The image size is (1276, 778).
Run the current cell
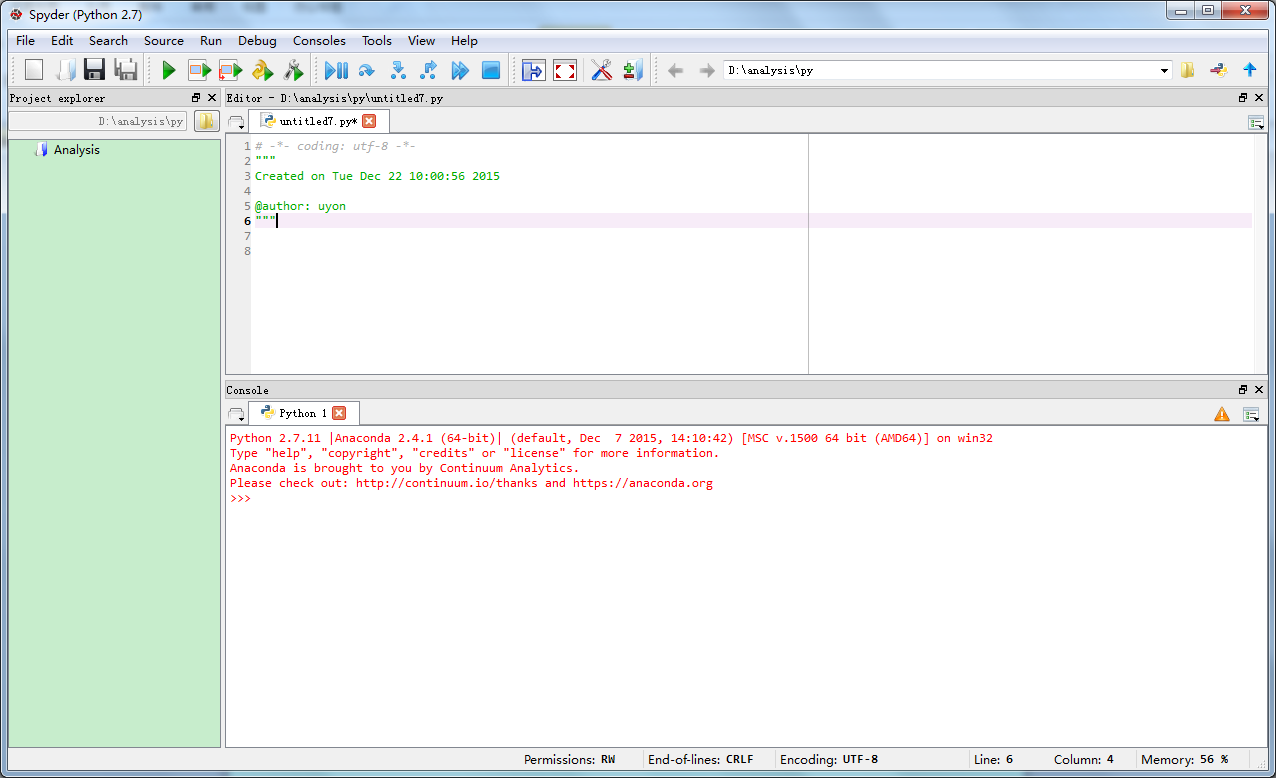(200, 70)
